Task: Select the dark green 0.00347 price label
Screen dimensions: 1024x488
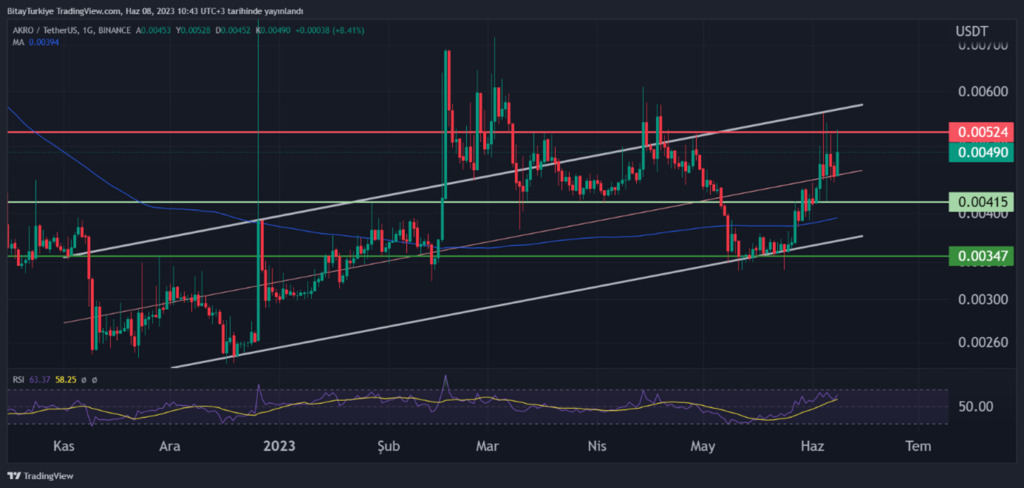Action: pyautogui.click(x=984, y=256)
